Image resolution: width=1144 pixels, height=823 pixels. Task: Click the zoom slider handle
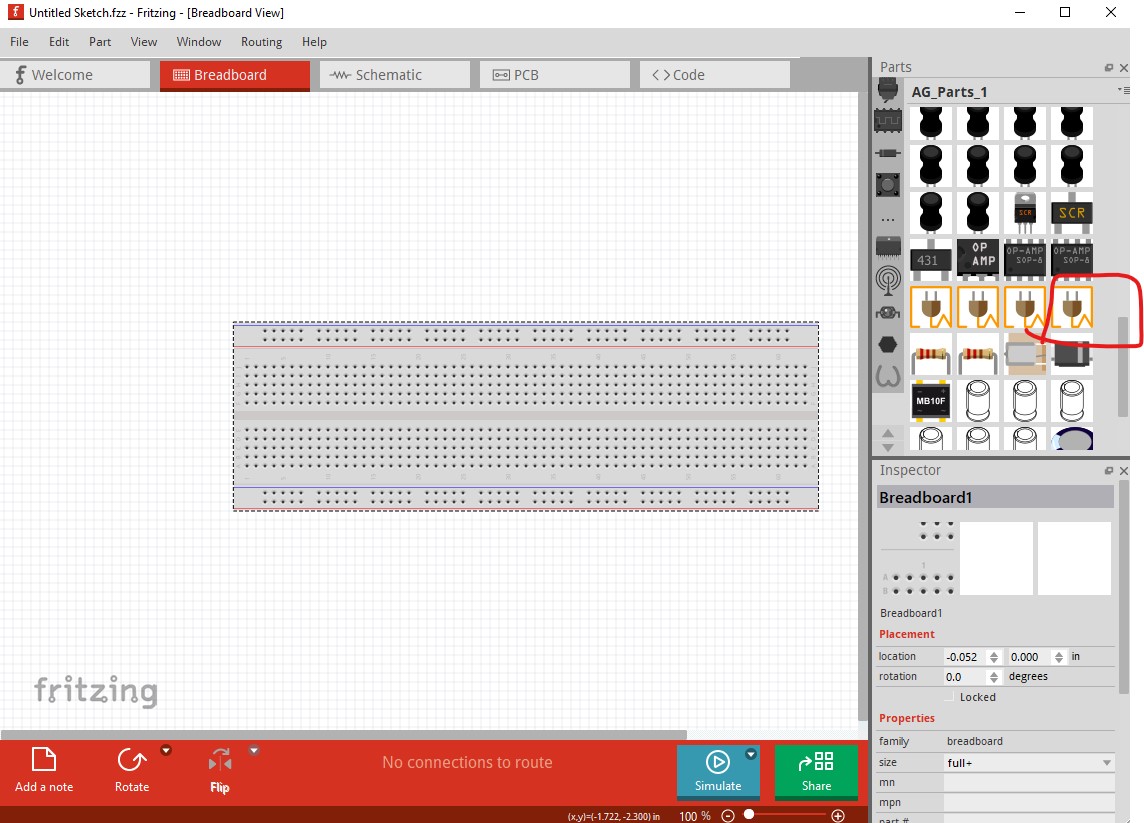click(x=749, y=816)
